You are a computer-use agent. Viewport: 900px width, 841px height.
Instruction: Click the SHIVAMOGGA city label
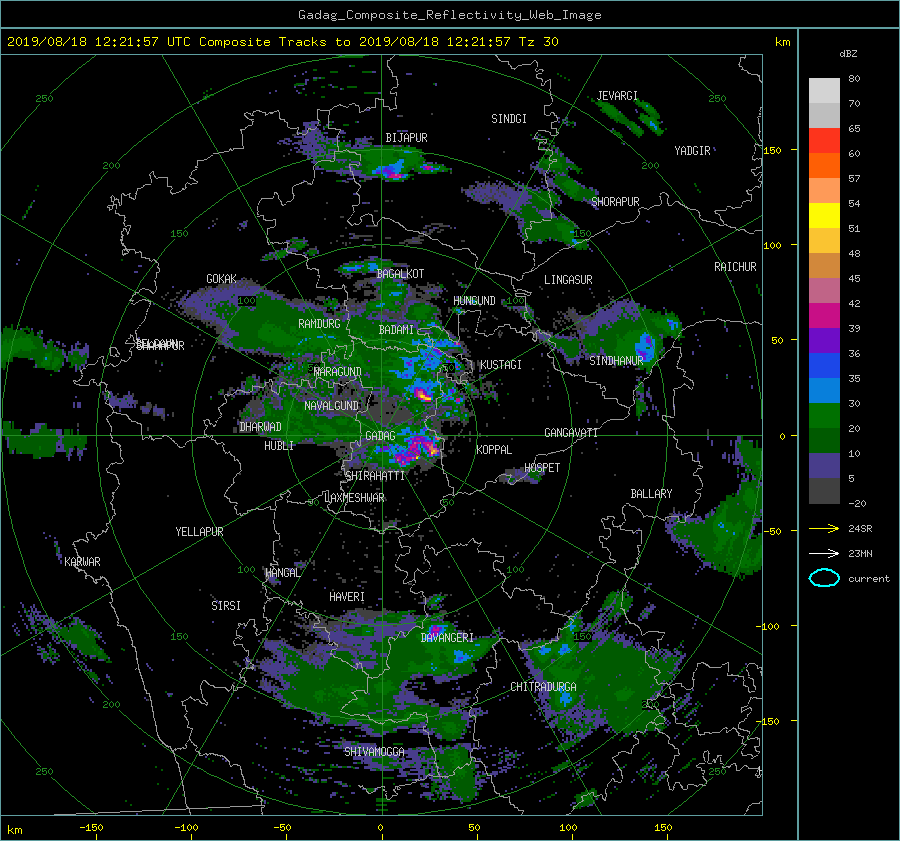pyautogui.click(x=374, y=751)
